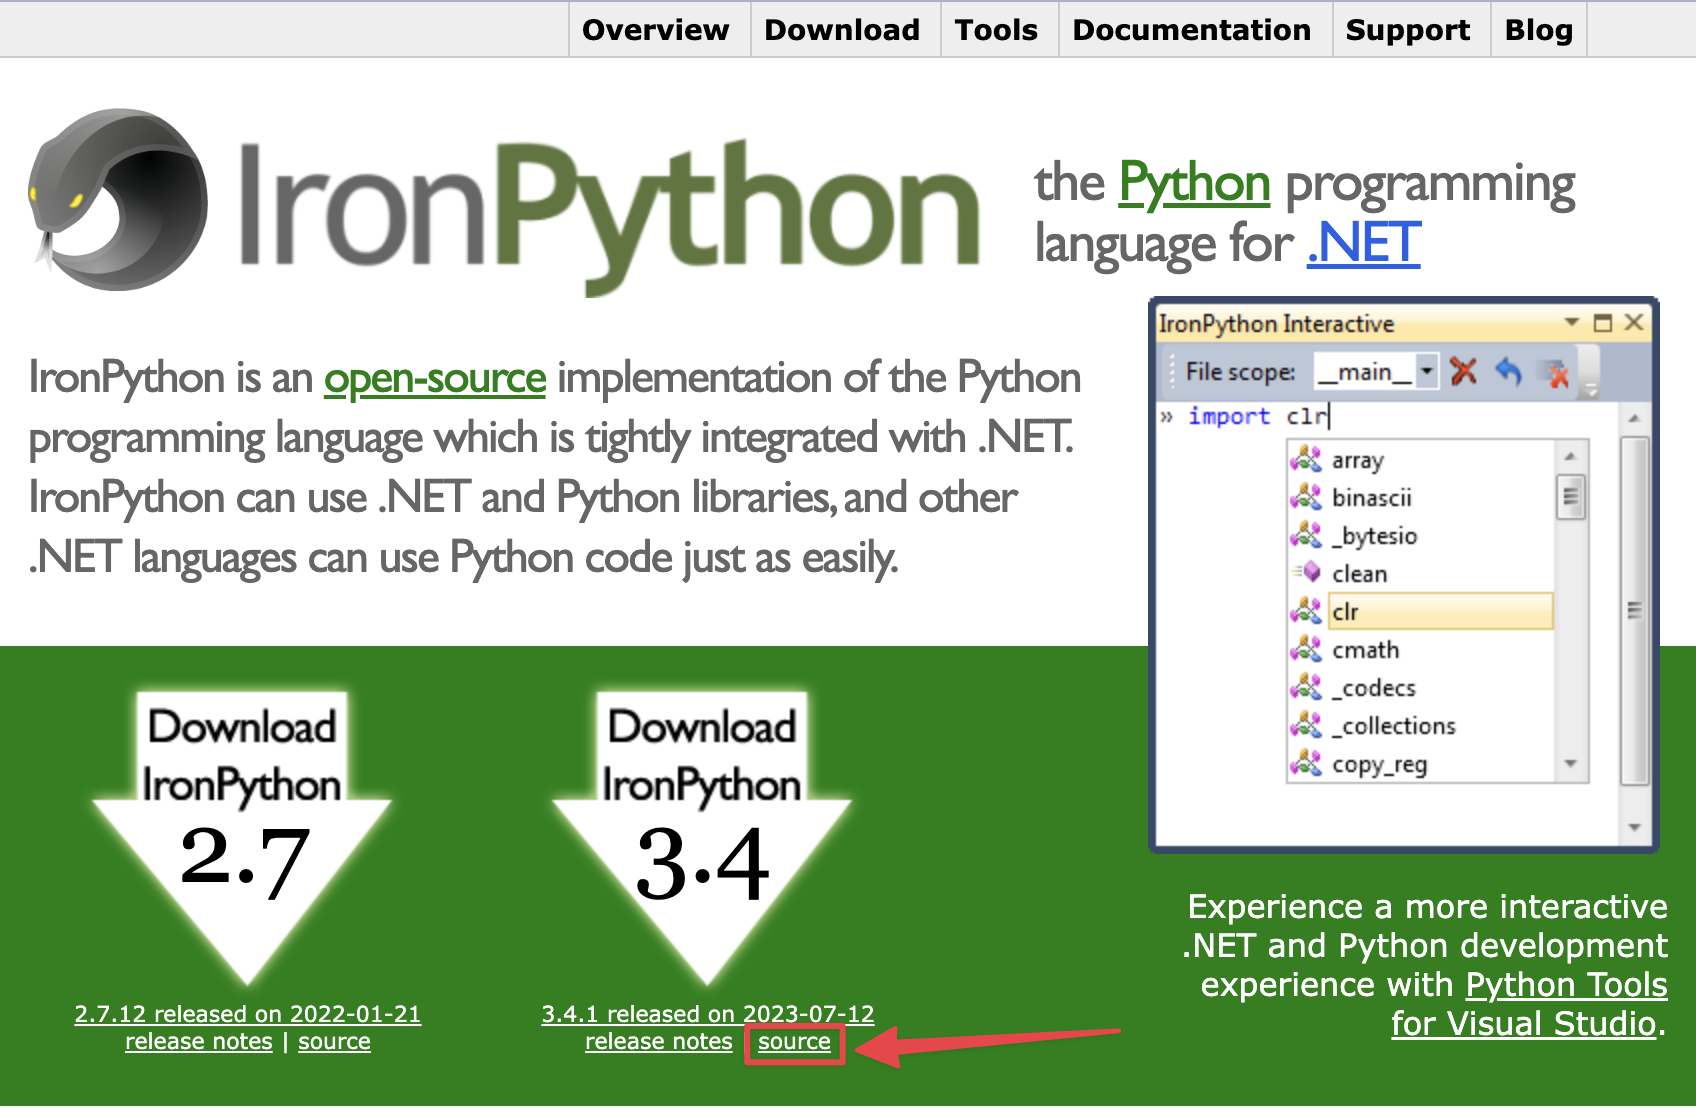Click the IronPython snake logo
This screenshot has width=1696, height=1108.
(x=115, y=200)
